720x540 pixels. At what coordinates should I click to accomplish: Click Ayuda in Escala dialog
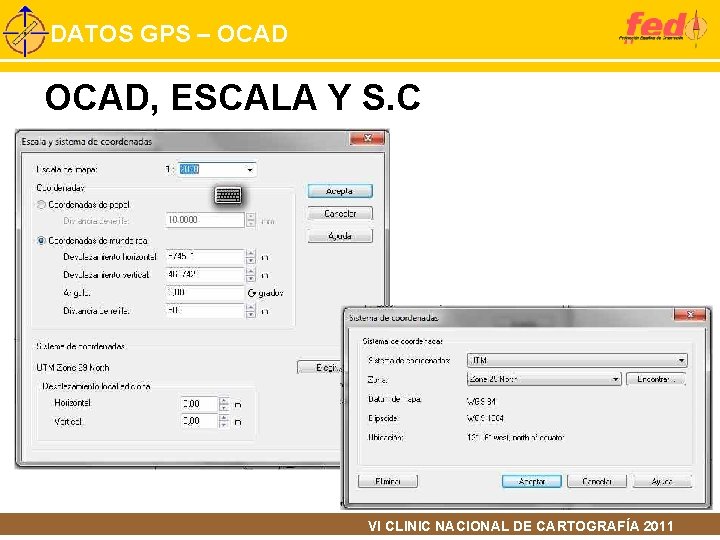[x=340, y=236]
